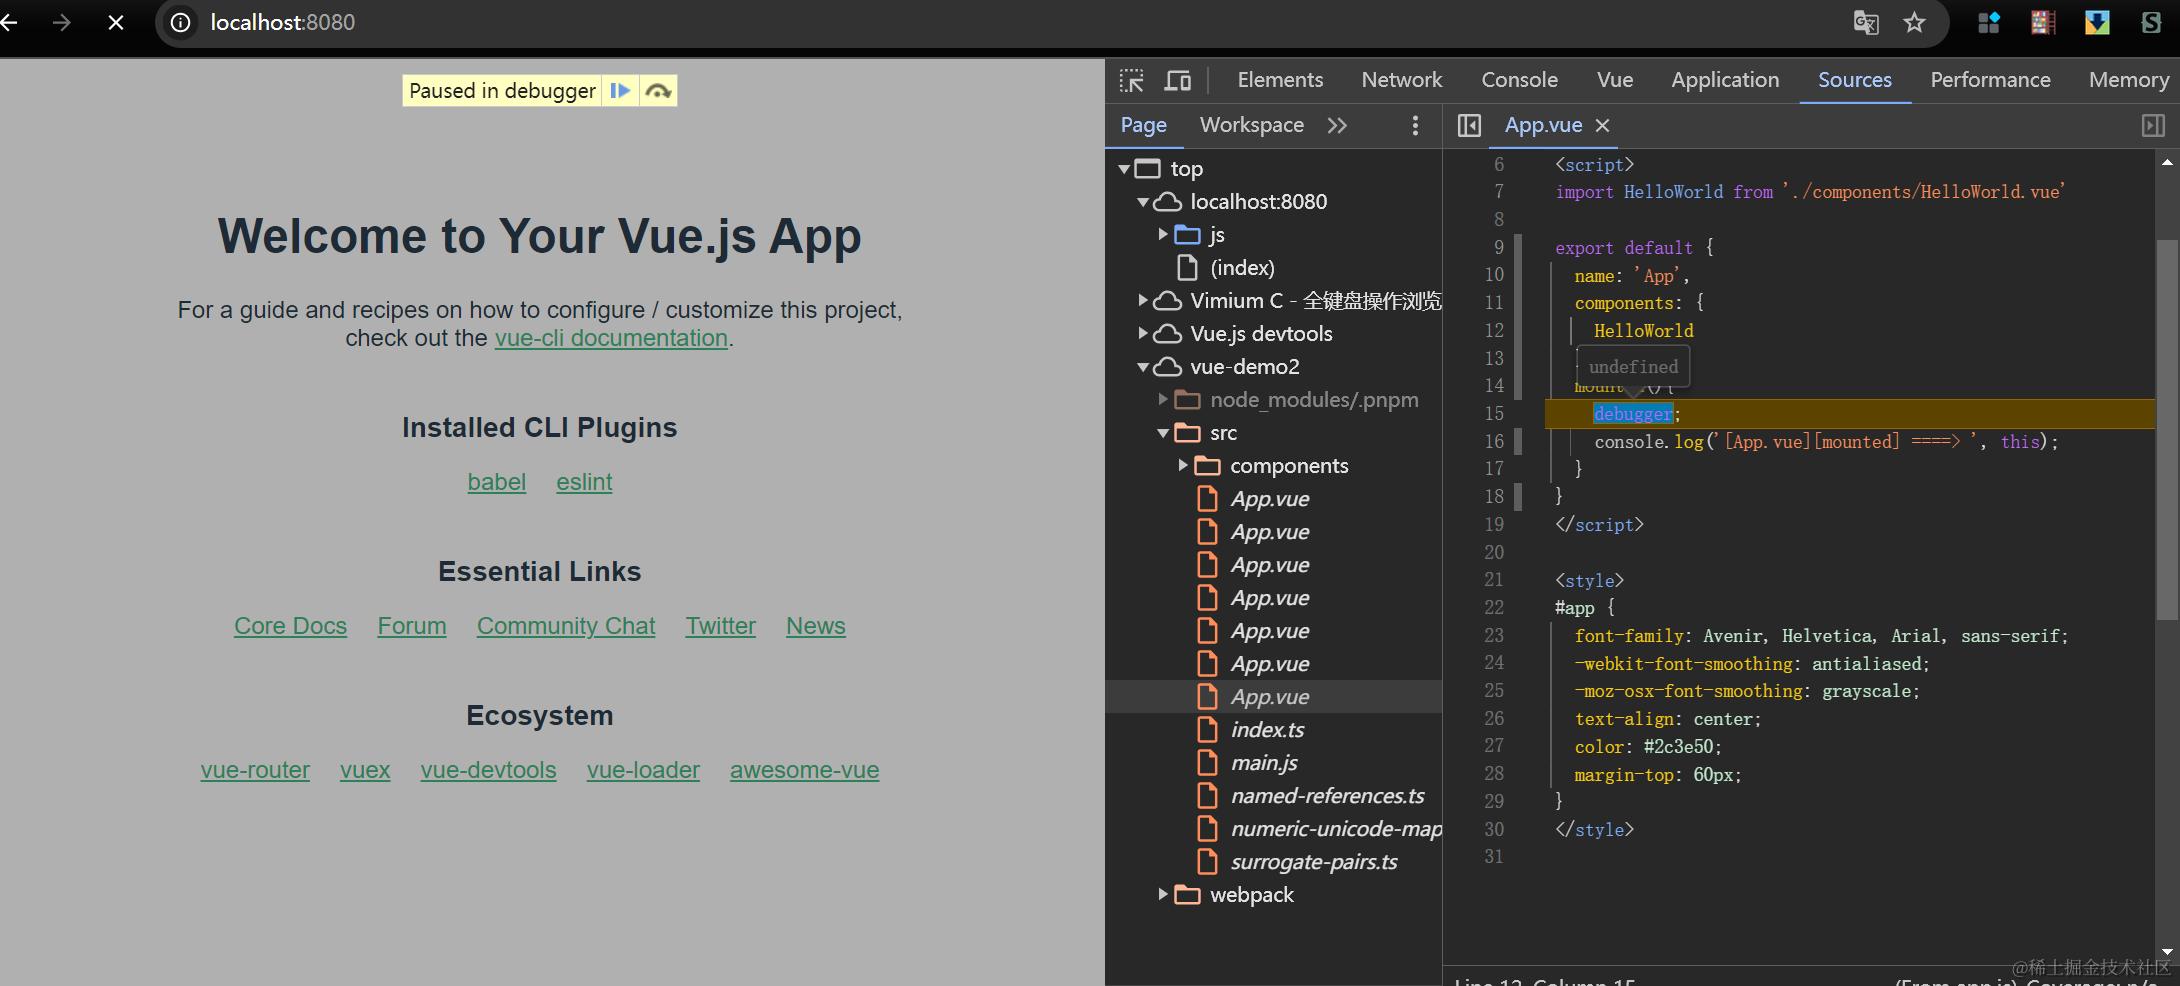This screenshot has height=986, width=2180.
Task: Collapse the vue-demo2 tree node
Action: click(x=1143, y=367)
